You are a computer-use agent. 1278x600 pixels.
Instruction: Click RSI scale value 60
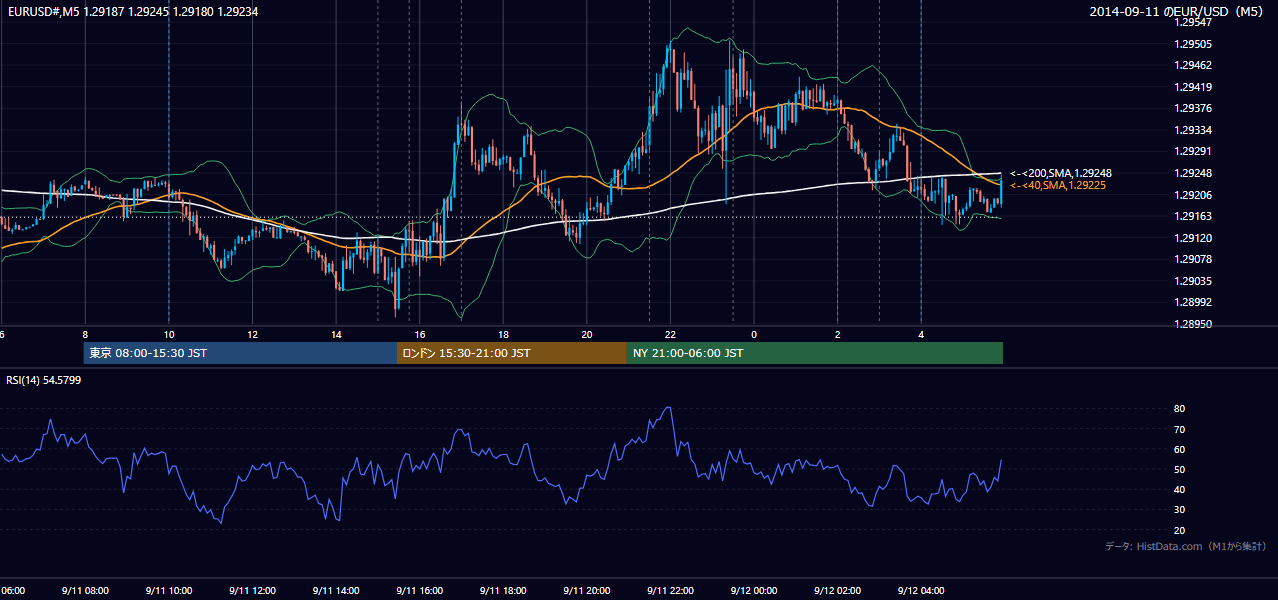[1179, 449]
